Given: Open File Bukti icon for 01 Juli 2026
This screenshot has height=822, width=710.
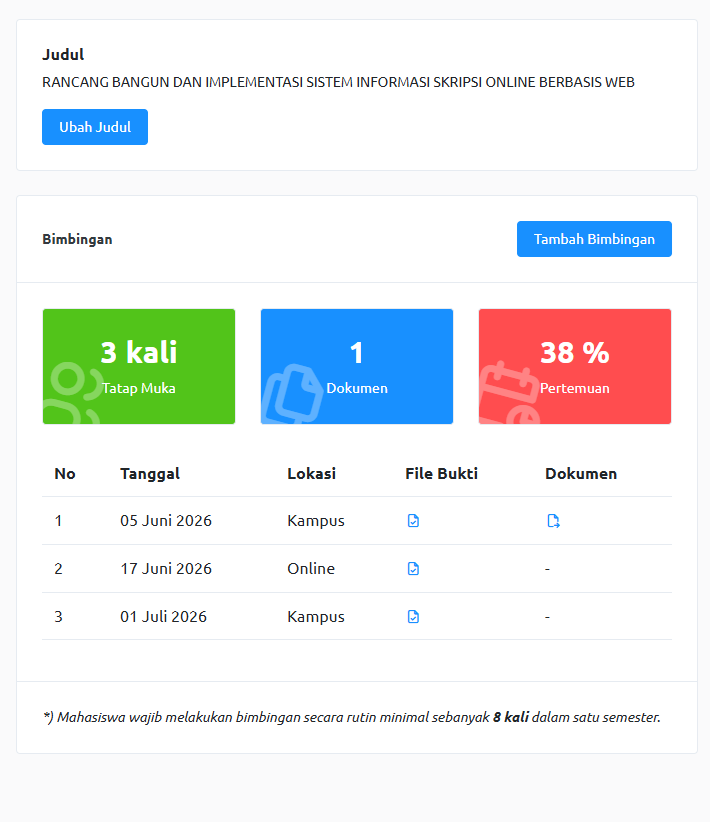Looking at the screenshot, I should click(x=413, y=616).
